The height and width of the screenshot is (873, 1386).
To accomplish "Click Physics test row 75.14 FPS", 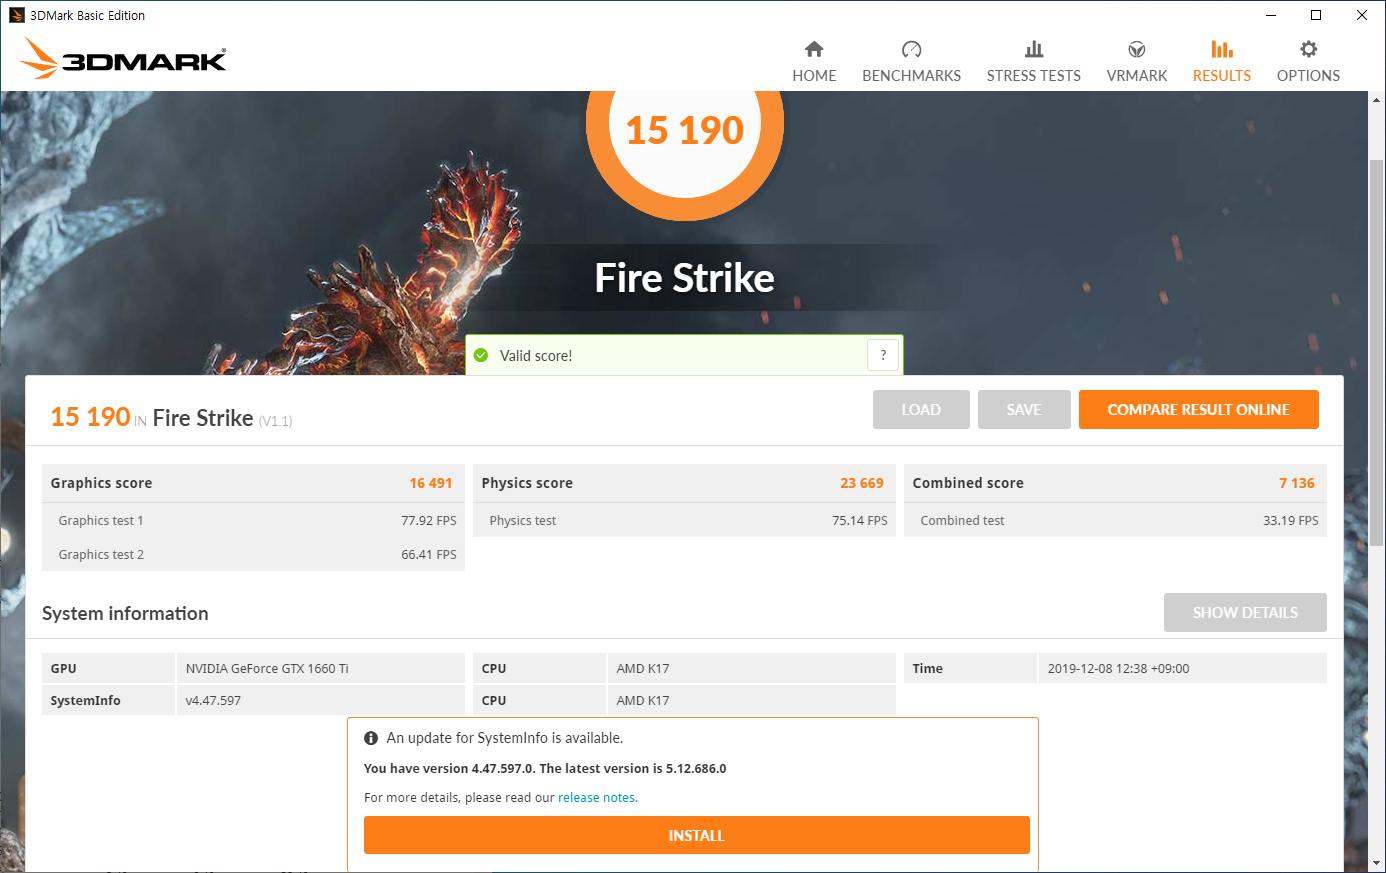I will [x=684, y=520].
